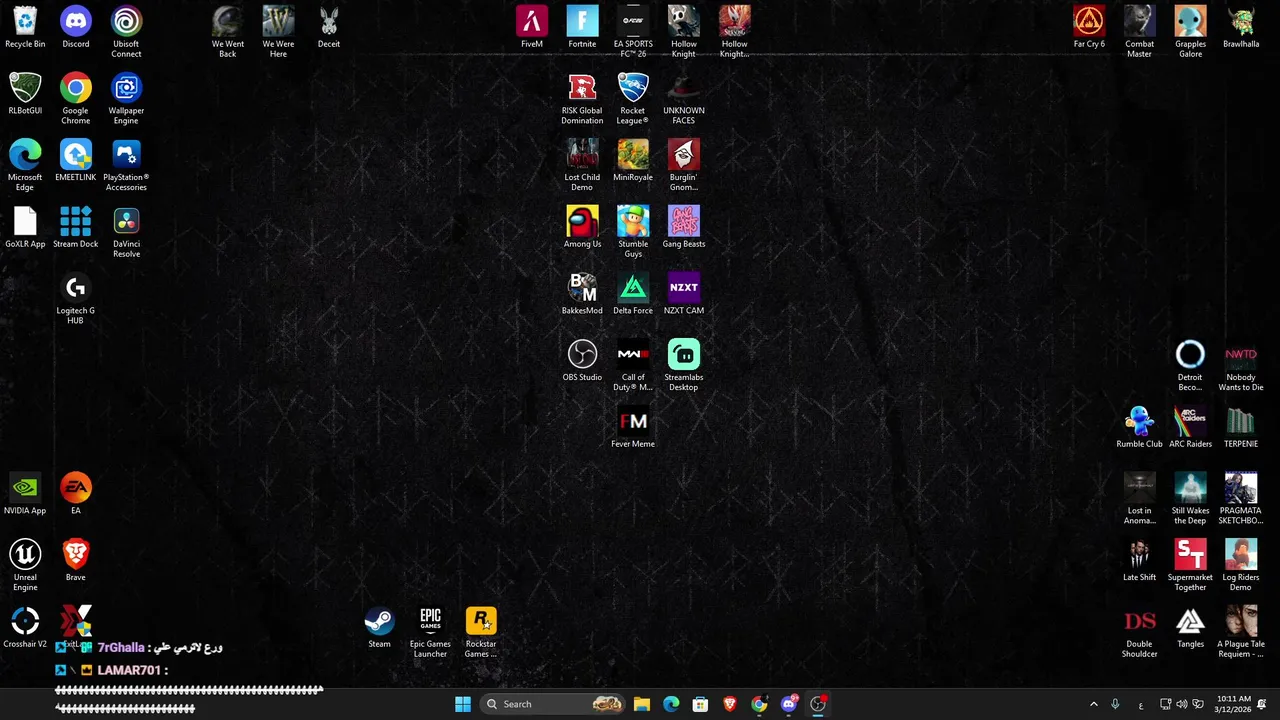Open Epic Games Launcher icon

pos(430,633)
